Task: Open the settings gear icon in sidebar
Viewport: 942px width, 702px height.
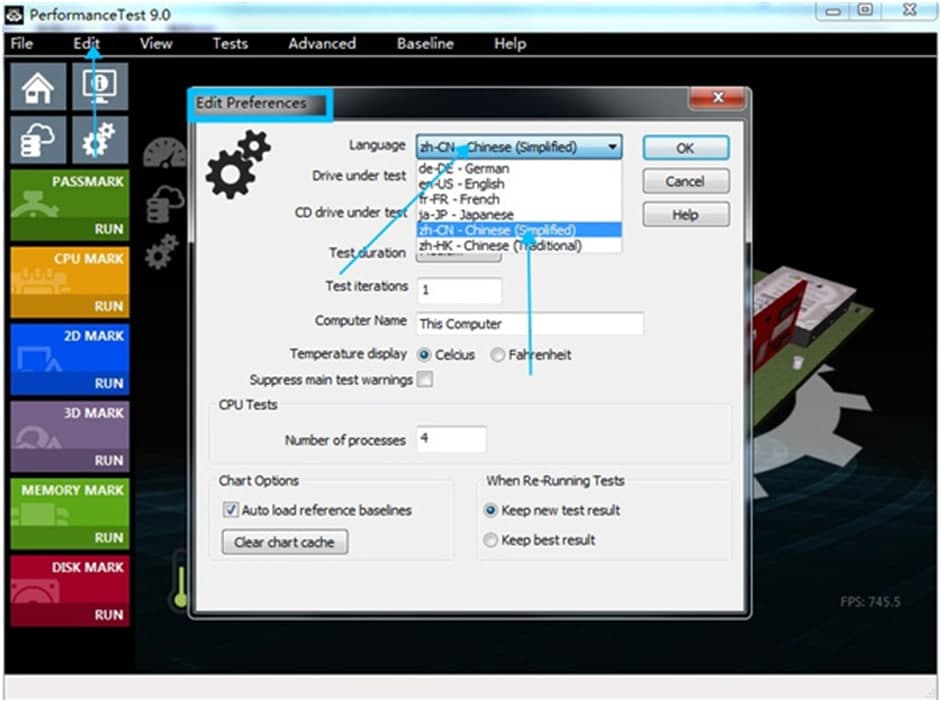Action: point(100,140)
